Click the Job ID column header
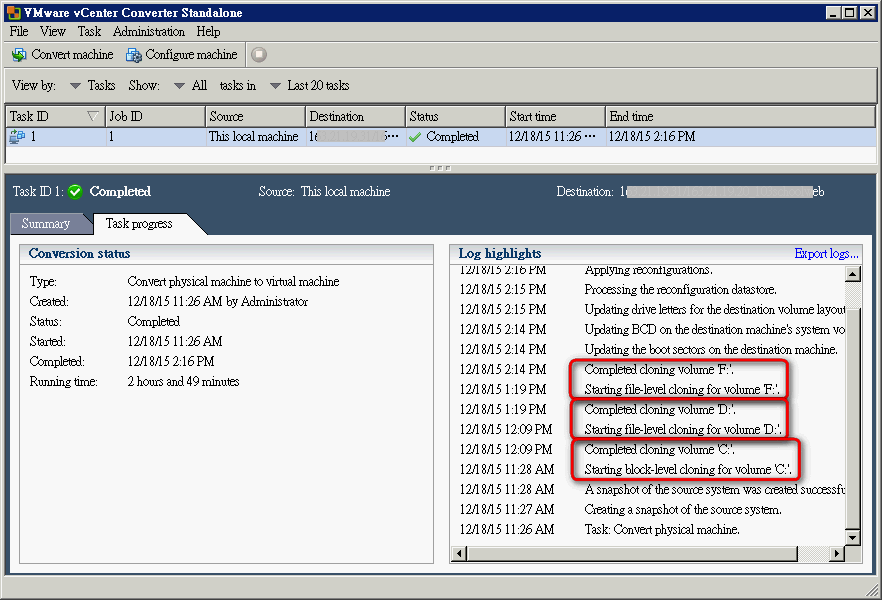882x600 pixels. [155, 116]
